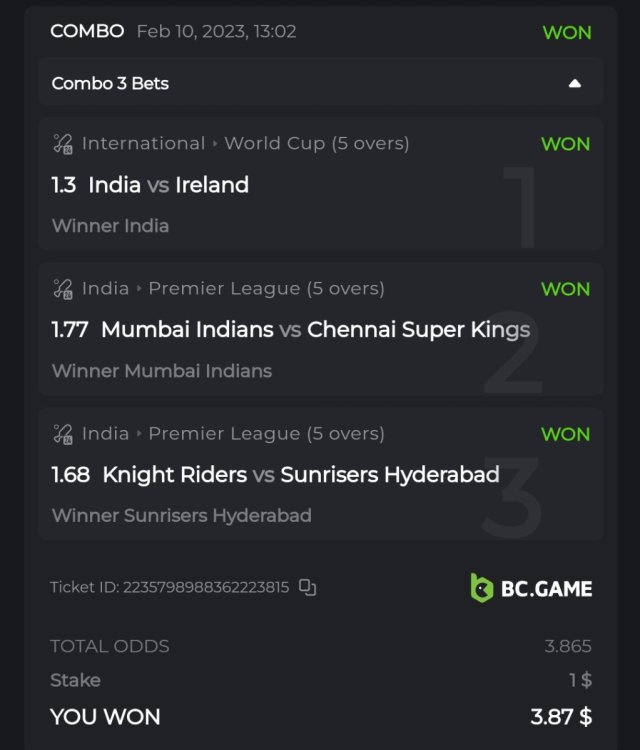The width and height of the screenshot is (640, 750).
Task: Click cricket icon beside International World Cup
Action: tap(62, 144)
